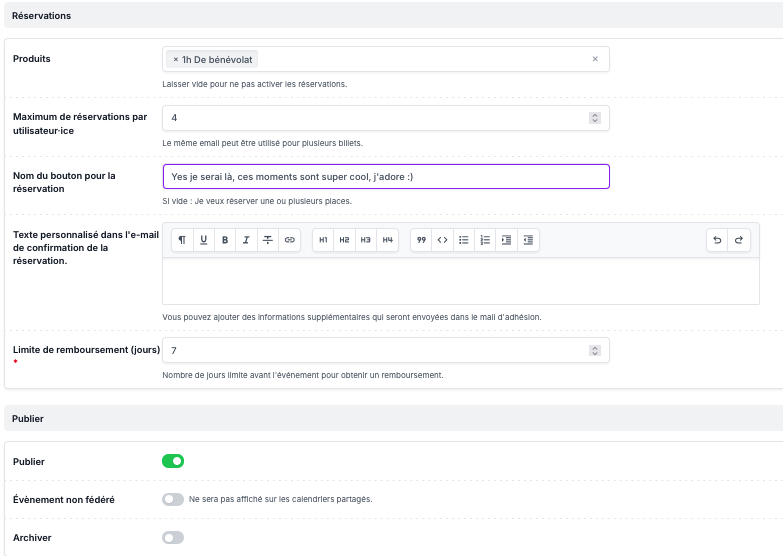Create a numbered list
Screen dimensions: 783x556
(x=485, y=240)
